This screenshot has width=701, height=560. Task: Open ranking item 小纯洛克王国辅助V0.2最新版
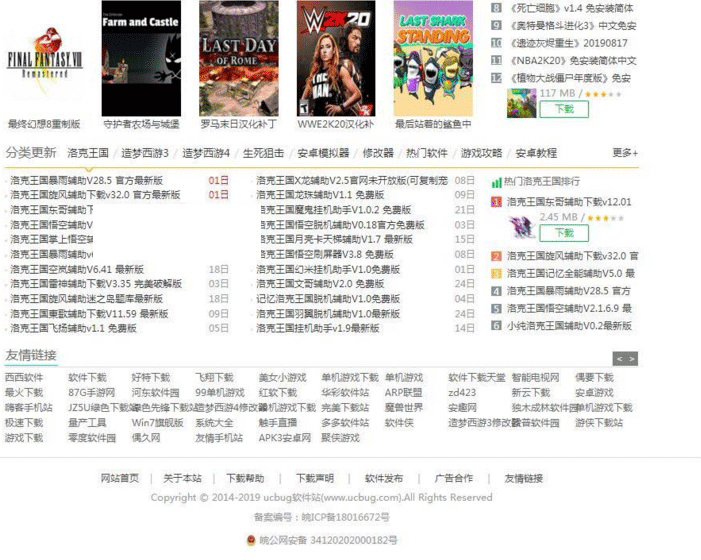[569, 326]
